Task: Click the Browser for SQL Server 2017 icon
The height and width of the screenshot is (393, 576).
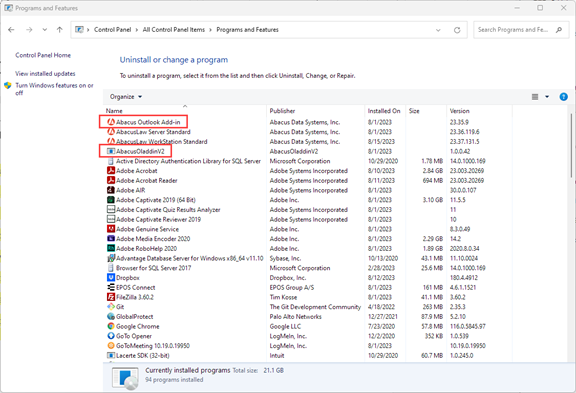Action: click(x=111, y=268)
